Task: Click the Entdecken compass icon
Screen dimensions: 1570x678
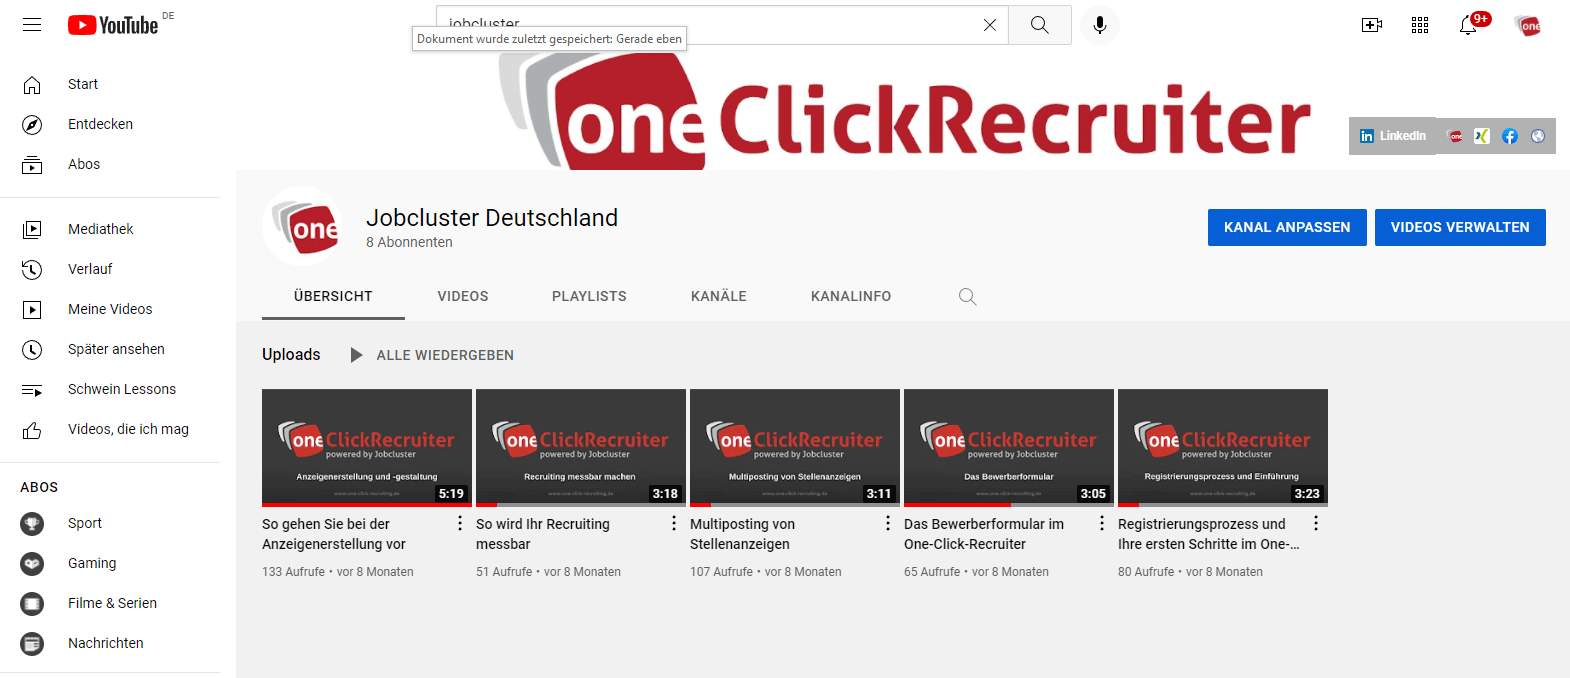Action: tap(32, 124)
